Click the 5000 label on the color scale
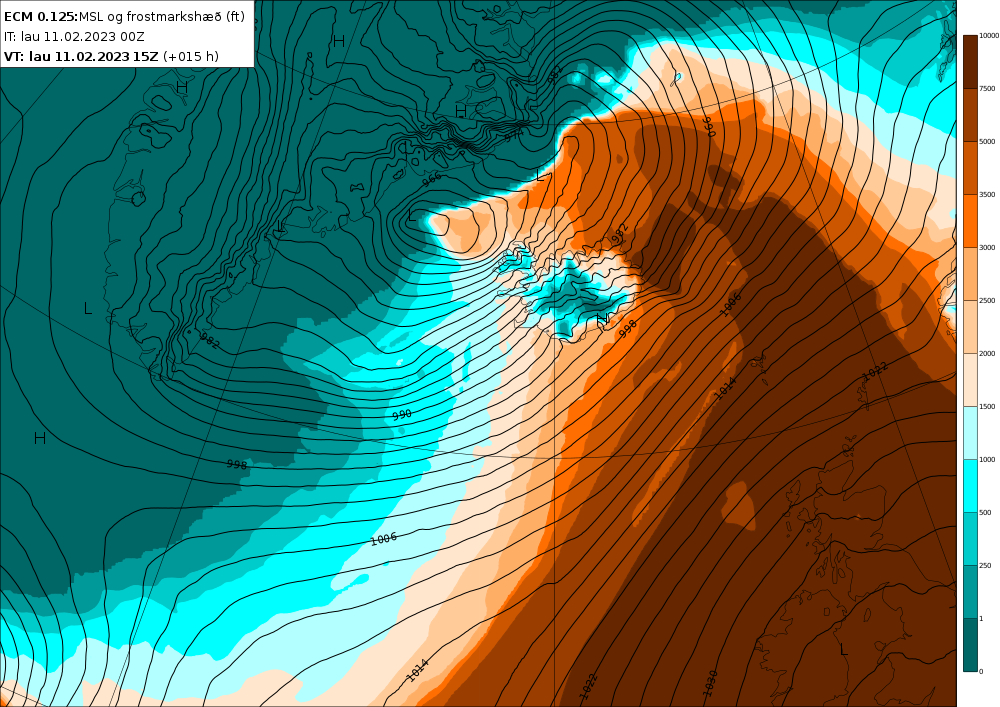Image resolution: width=1000 pixels, height=707 pixels. (x=987, y=142)
